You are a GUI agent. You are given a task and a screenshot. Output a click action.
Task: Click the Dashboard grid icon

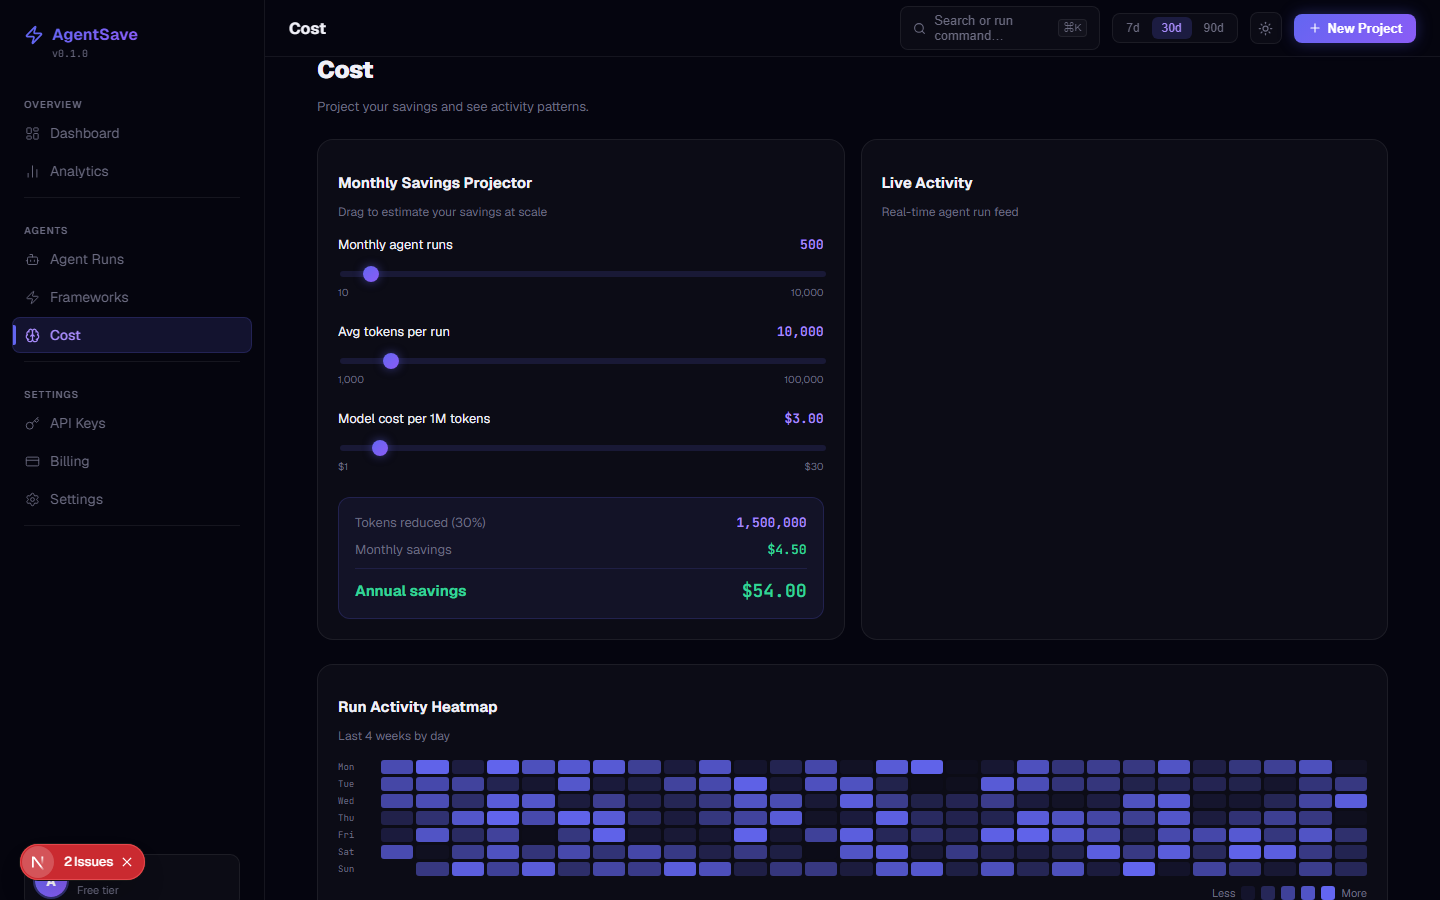click(x=32, y=134)
